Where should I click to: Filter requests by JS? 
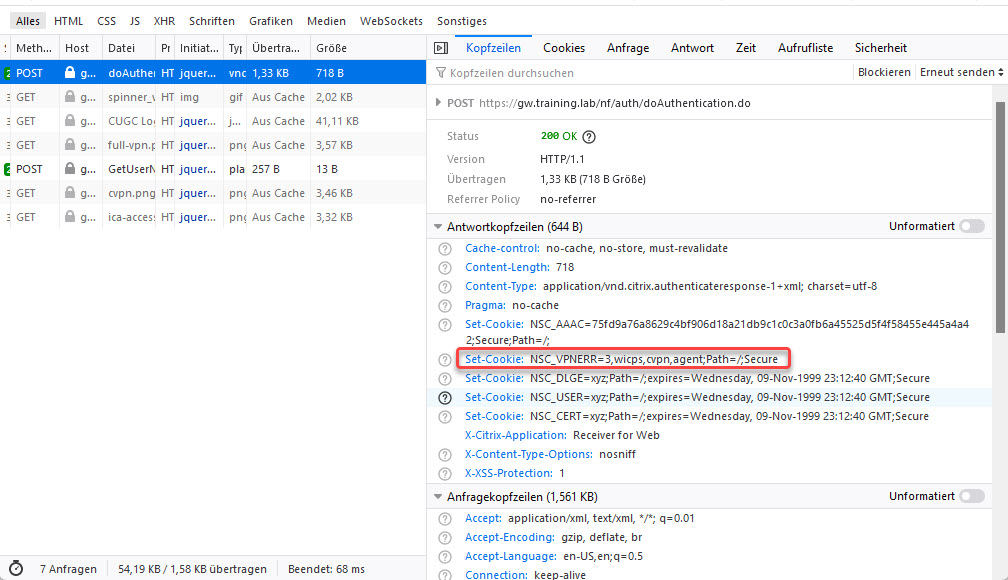click(134, 21)
